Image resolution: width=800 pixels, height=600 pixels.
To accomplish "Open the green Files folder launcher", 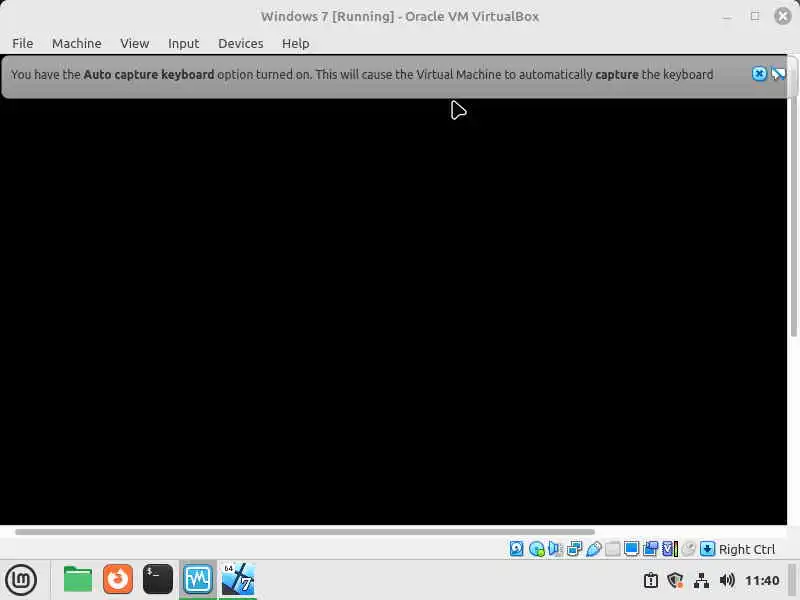I will tap(78, 580).
